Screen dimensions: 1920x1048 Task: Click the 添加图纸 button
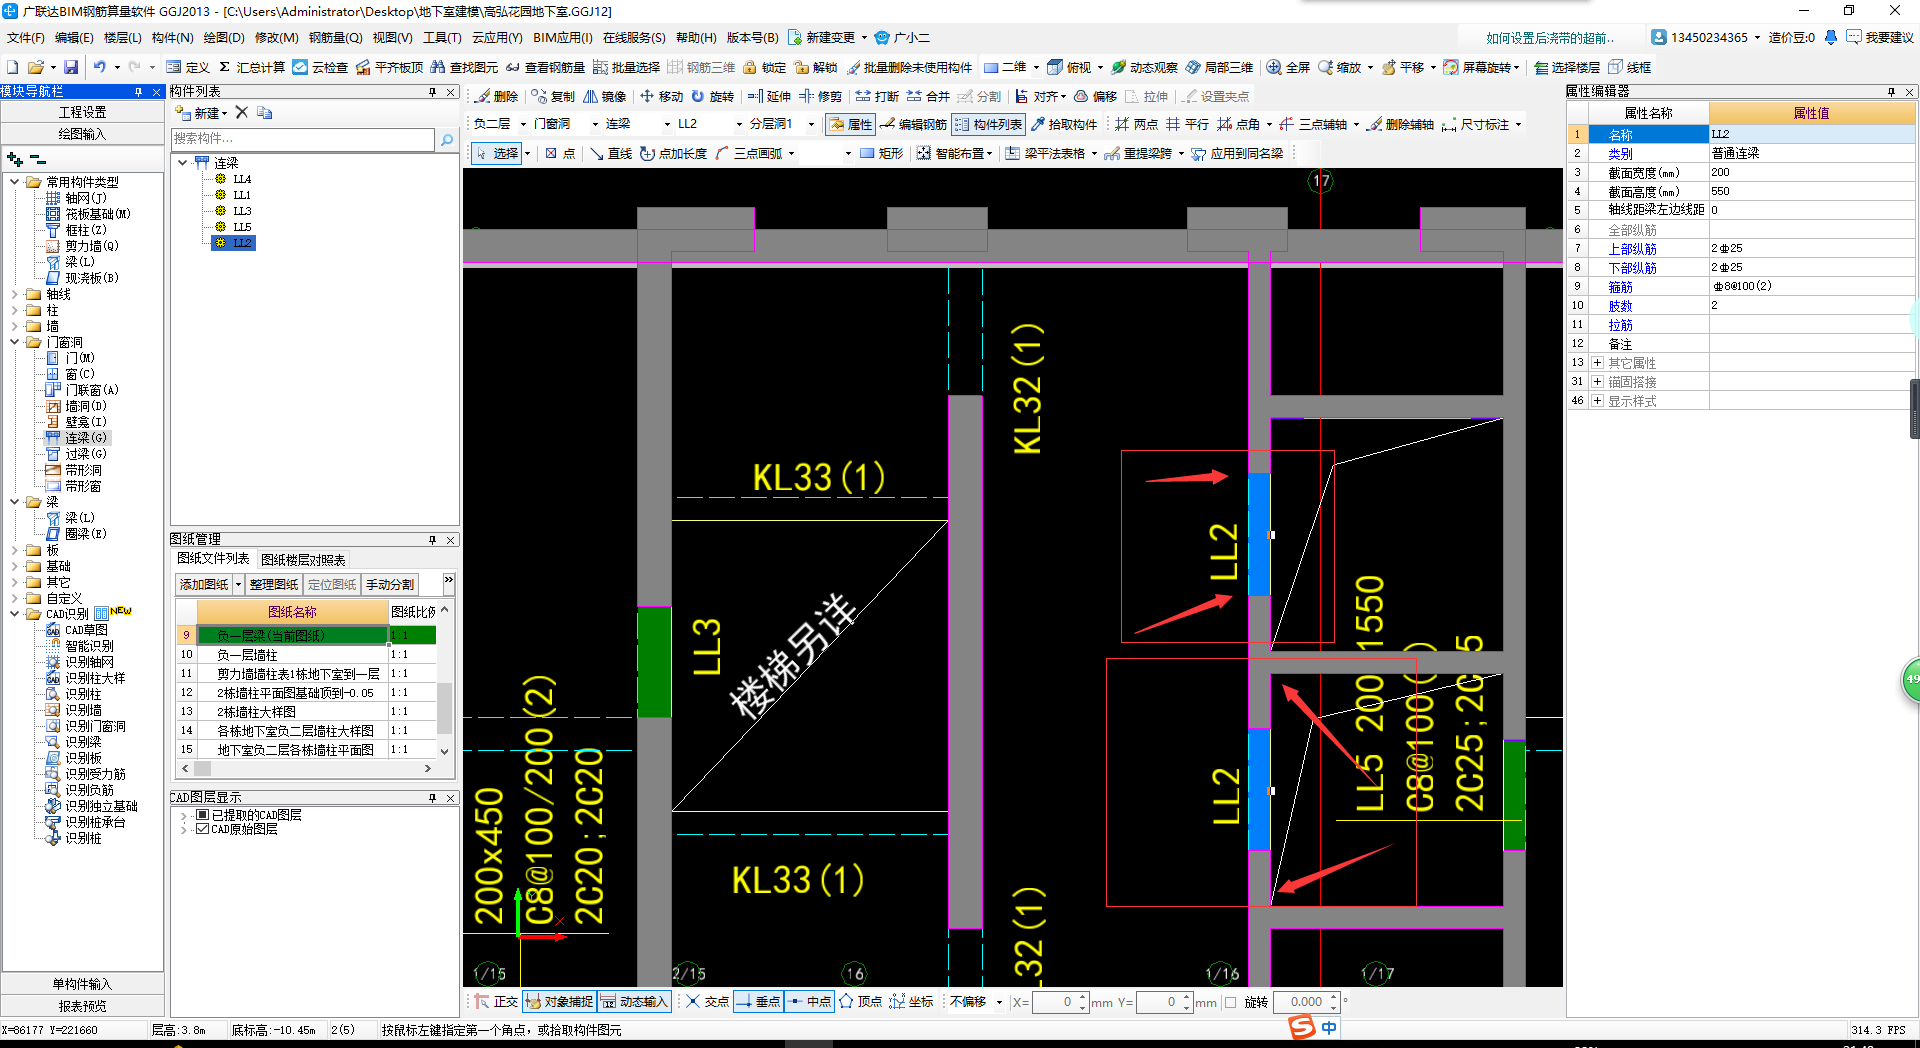pyautogui.click(x=204, y=584)
